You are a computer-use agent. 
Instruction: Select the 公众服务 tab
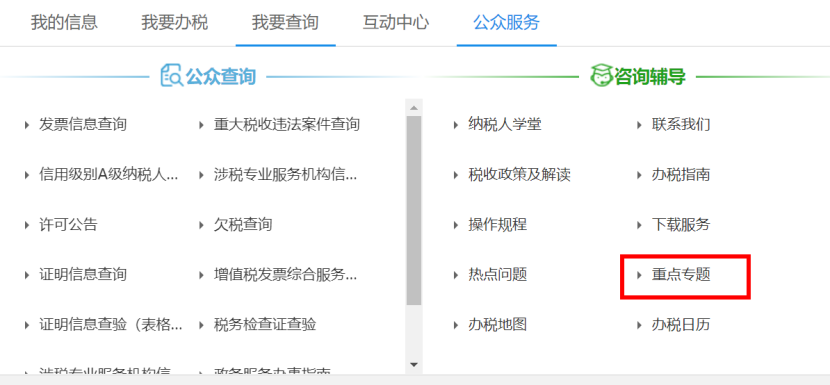tap(507, 23)
